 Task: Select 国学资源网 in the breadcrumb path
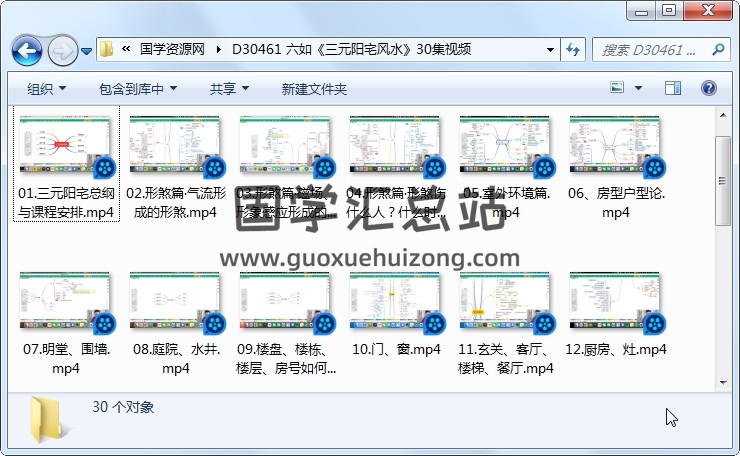tap(172, 49)
